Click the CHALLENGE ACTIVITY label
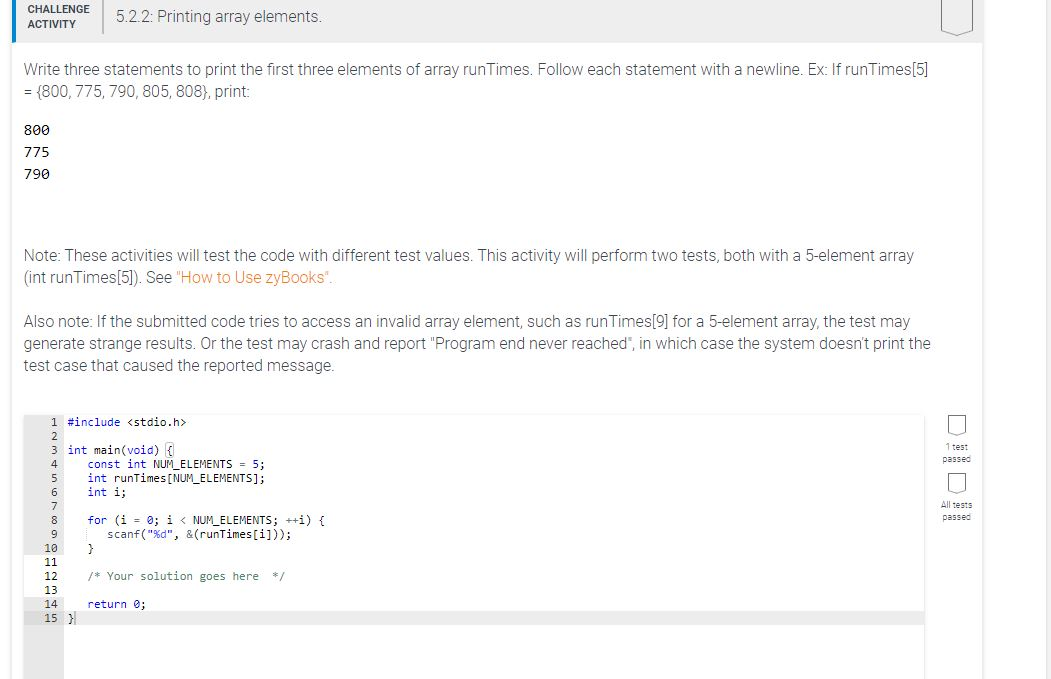This screenshot has width=1051, height=679. coord(57,14)
